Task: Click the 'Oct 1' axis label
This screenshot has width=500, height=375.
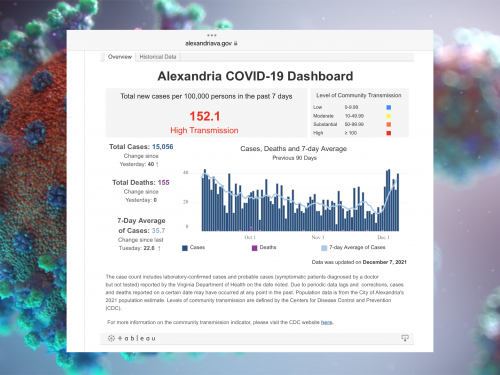Action: pos(250,237)
